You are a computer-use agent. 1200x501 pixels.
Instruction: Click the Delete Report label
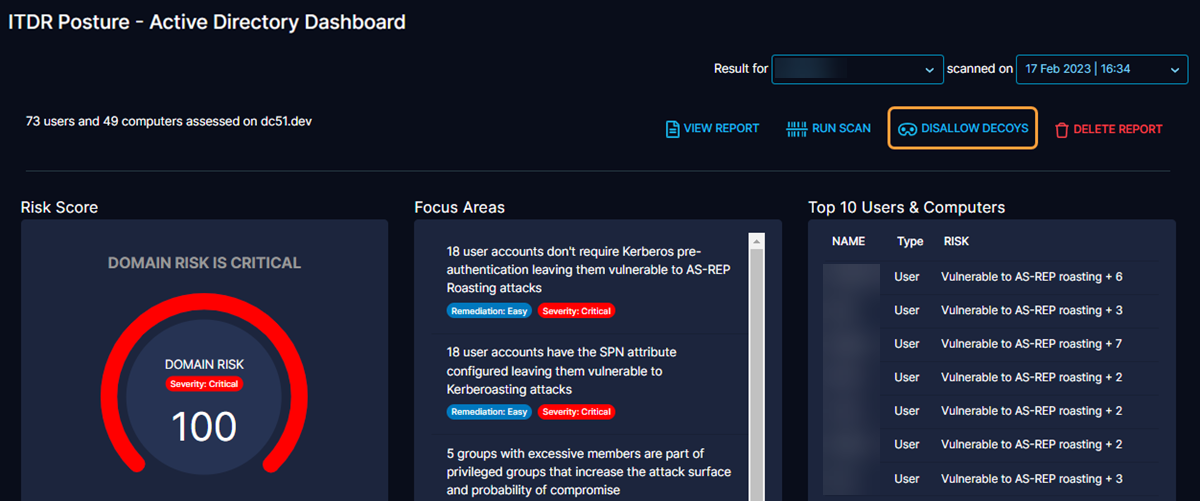(1117, 129)
